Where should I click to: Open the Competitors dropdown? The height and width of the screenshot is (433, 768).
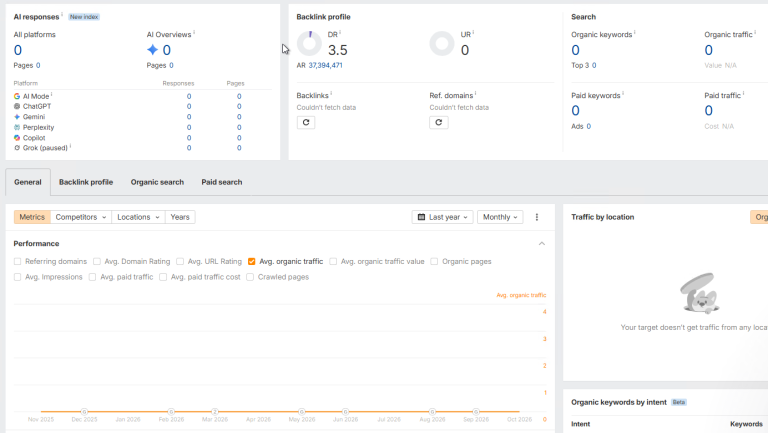pos(81,217)
